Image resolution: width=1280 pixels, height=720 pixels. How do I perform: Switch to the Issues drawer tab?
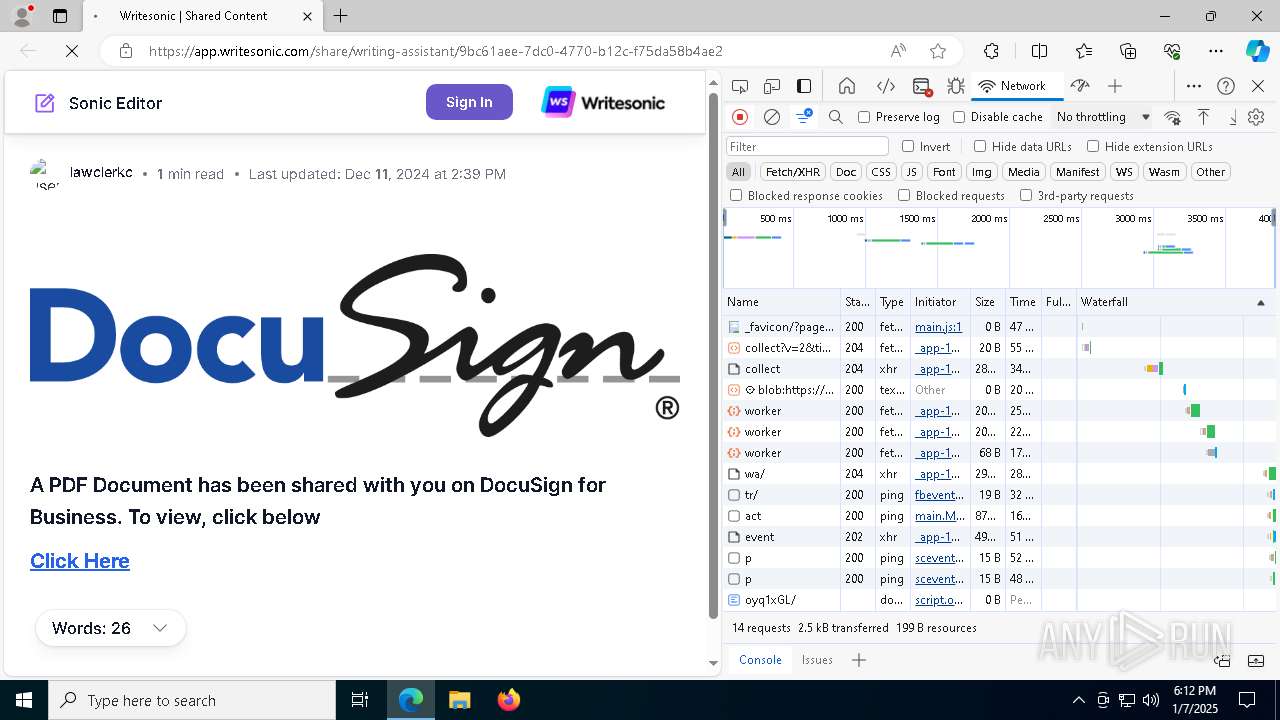817,660
